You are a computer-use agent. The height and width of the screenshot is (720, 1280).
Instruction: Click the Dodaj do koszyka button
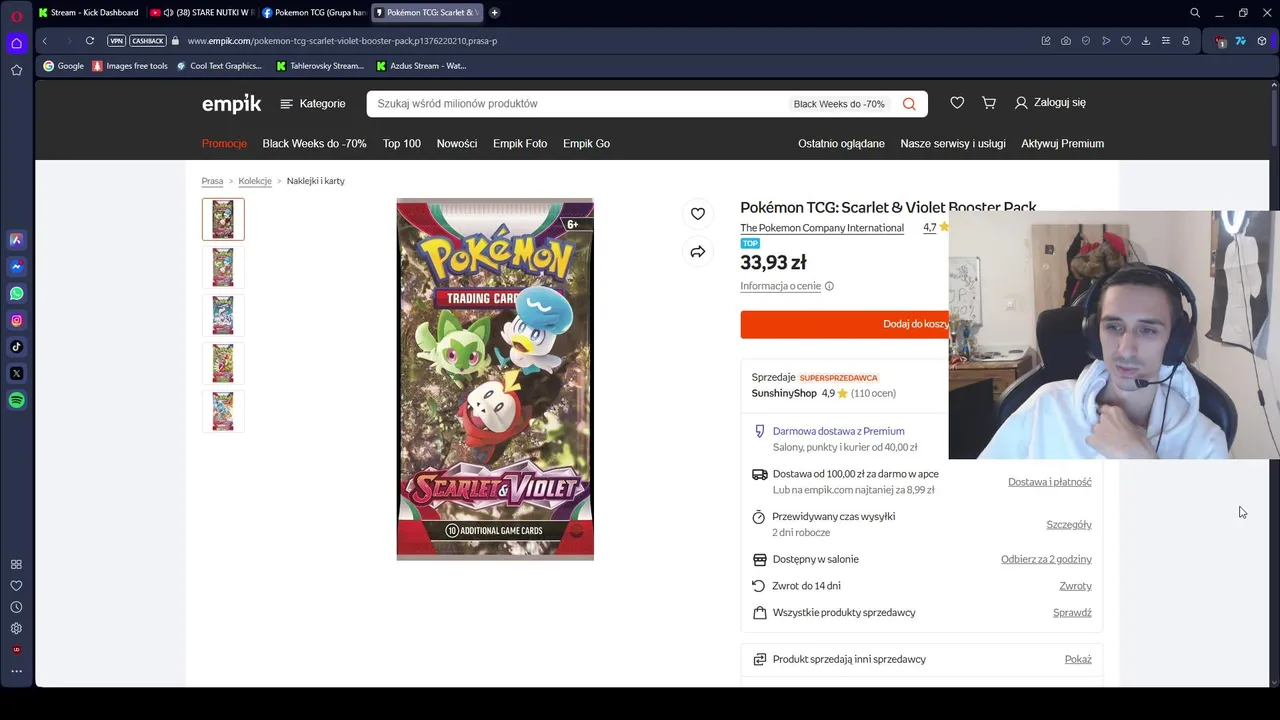845,324
